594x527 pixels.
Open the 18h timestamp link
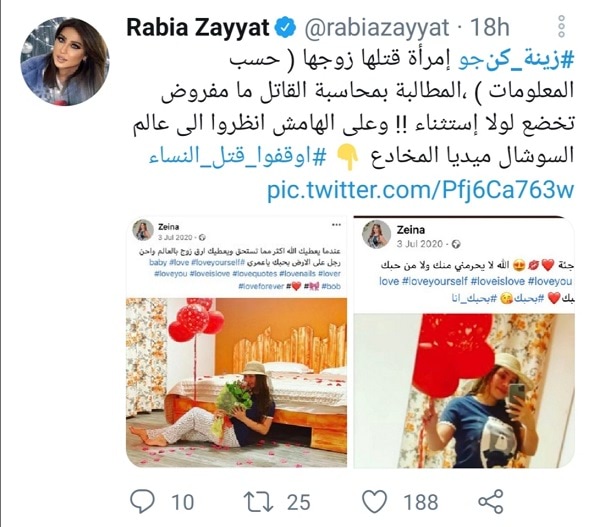click(489, 28)
